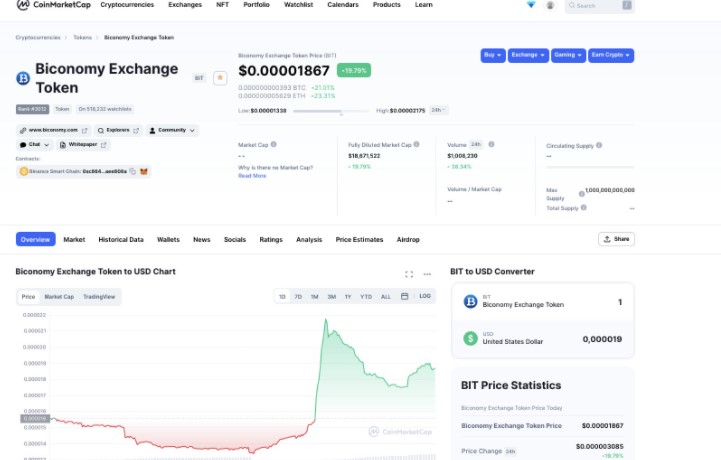Open the Exchanges nav menu
The image size is (721, 460).
185,5
